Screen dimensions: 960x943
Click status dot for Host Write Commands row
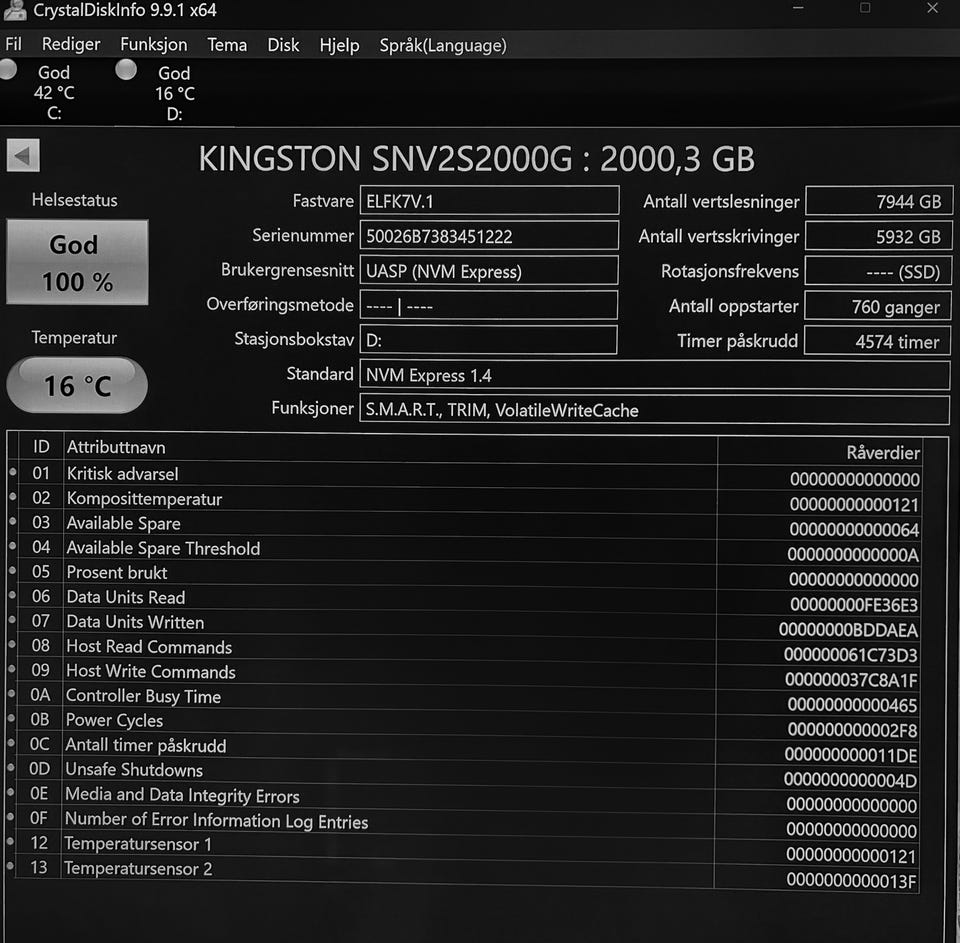pos(12,669)
